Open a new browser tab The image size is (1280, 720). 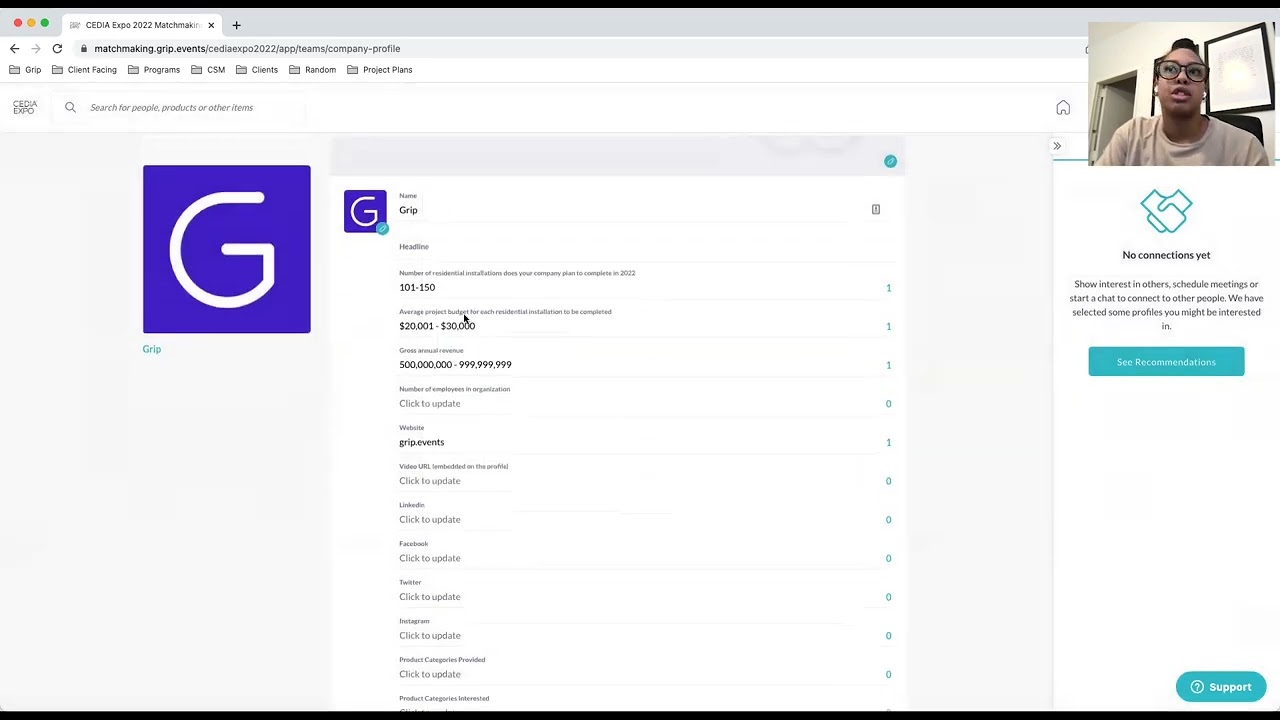pos(236,25)
